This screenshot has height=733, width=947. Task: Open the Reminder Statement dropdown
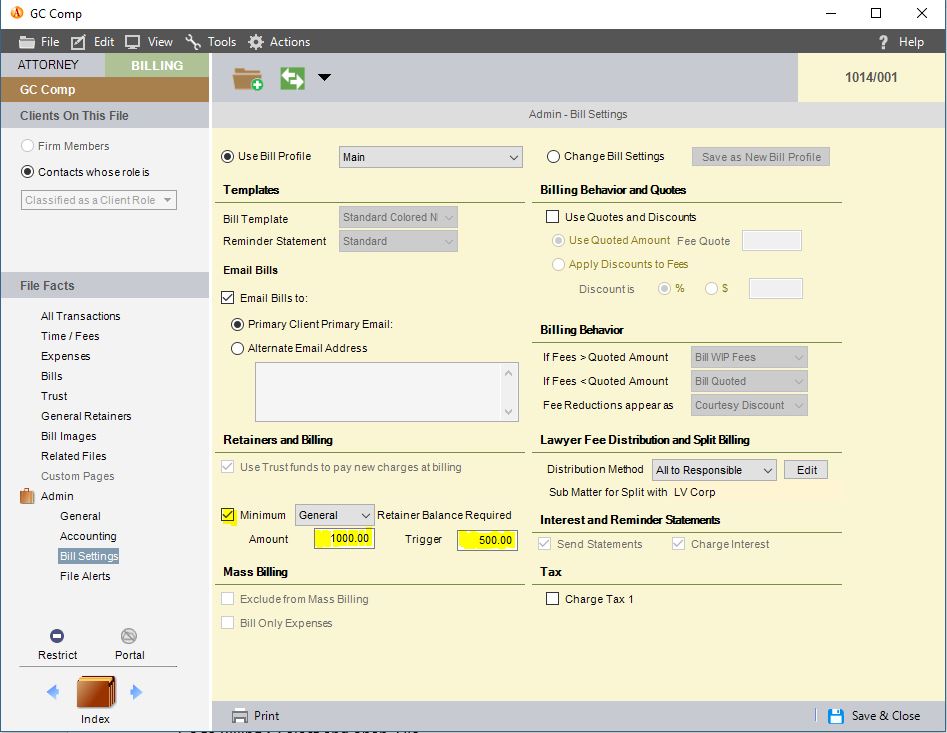398,242
